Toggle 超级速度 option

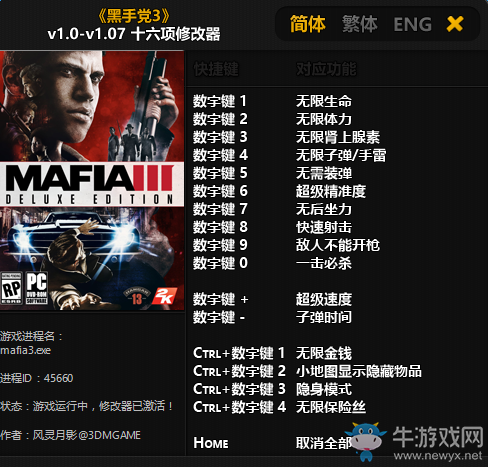pyautogui.click(x=324, y=299)
